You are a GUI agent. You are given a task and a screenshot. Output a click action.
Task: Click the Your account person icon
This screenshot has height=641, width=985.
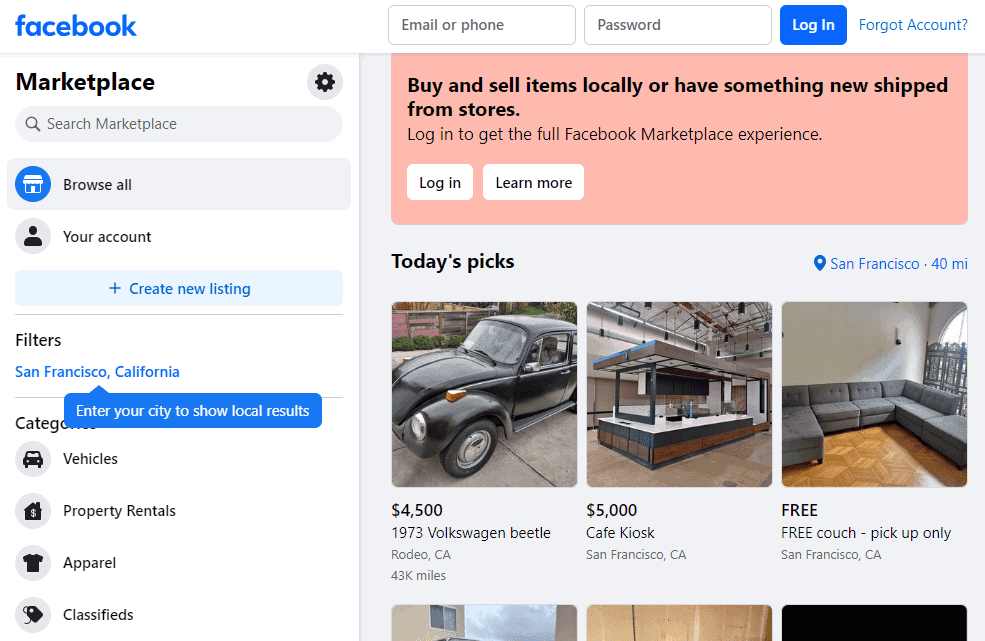pos(33,237)
